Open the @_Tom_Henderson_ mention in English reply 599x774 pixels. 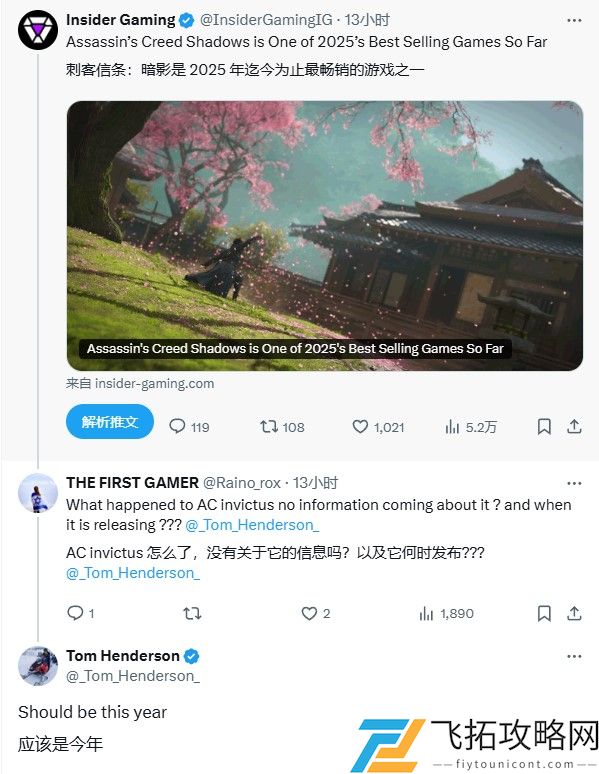click(252, 525)
